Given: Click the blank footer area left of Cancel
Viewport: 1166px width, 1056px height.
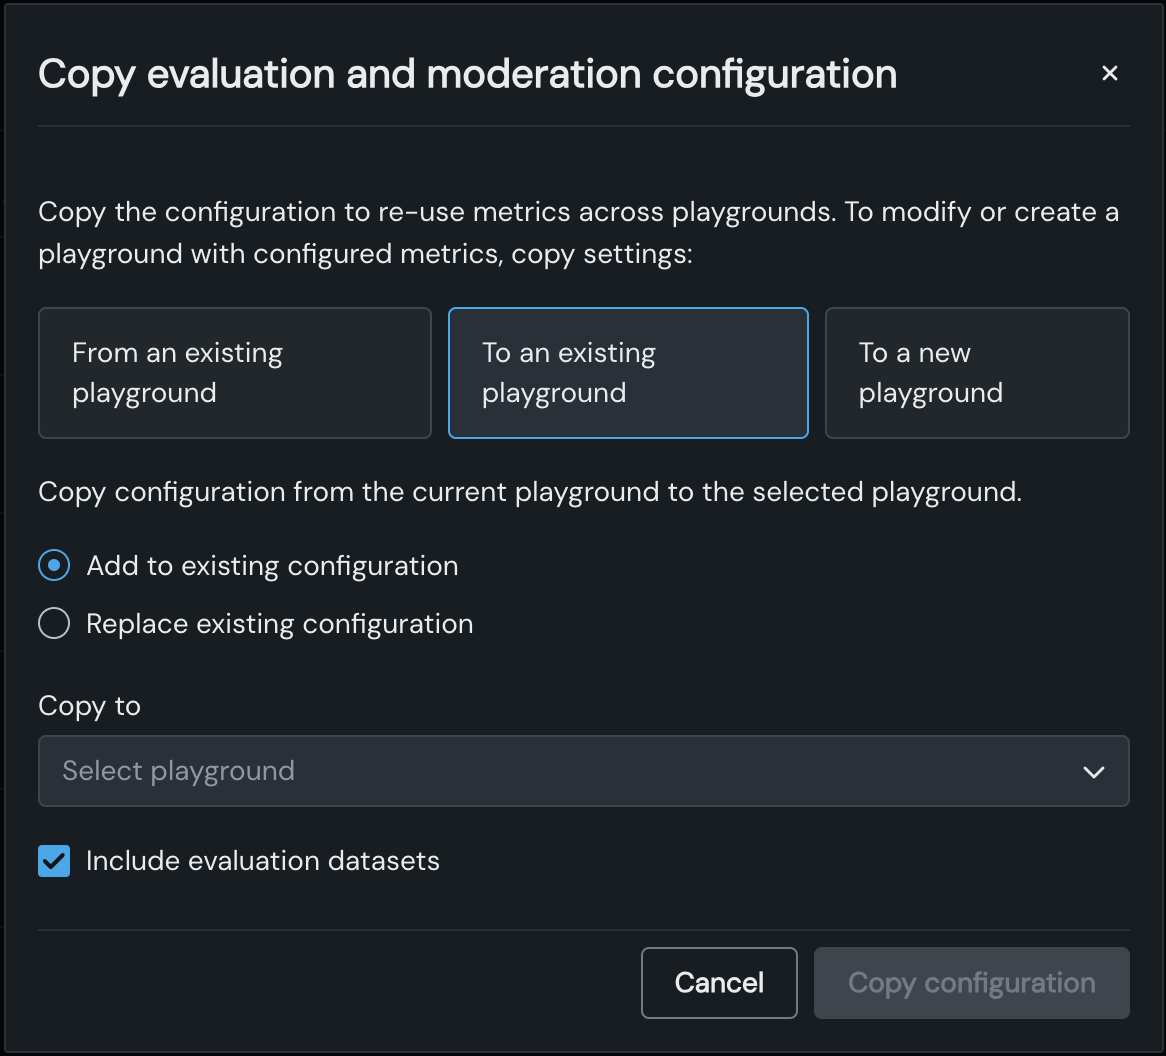Looking at the screenshot, I should 330,983.
